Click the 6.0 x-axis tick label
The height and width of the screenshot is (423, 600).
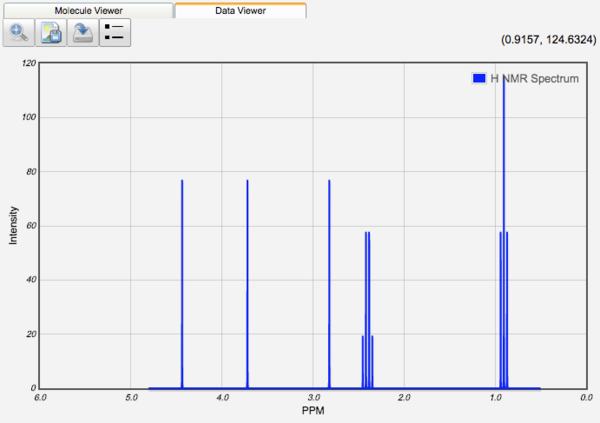[40, 398]
